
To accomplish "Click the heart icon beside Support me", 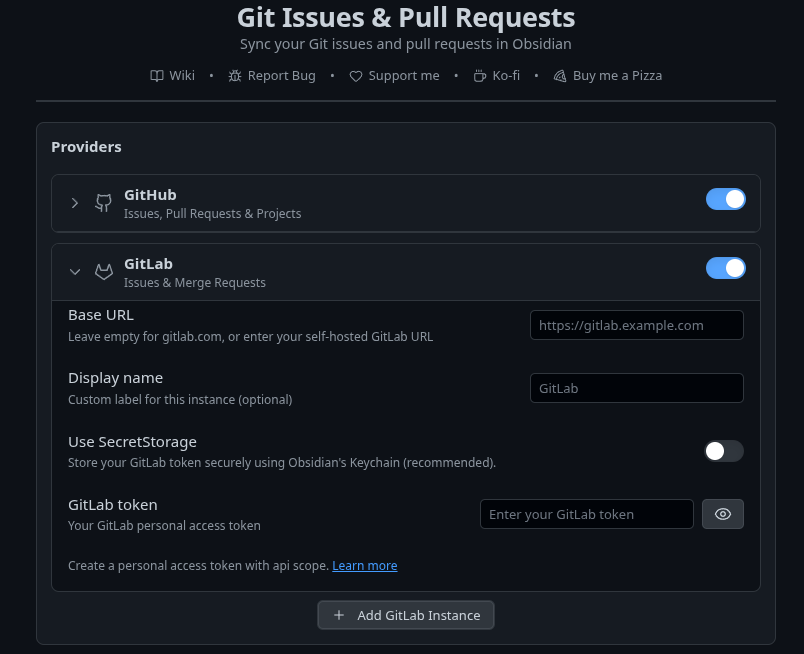I will click(x=356, y=76).
